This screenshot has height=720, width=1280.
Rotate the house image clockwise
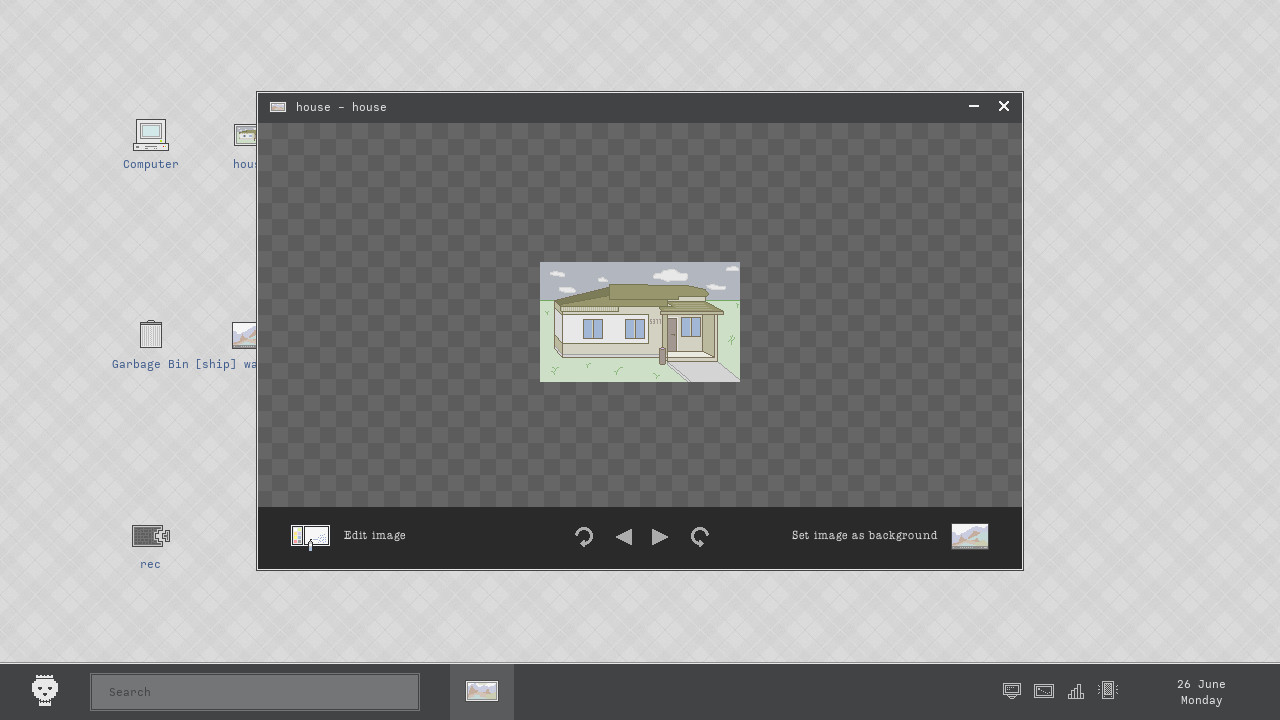pyautogui.click(x=700, y=537)
